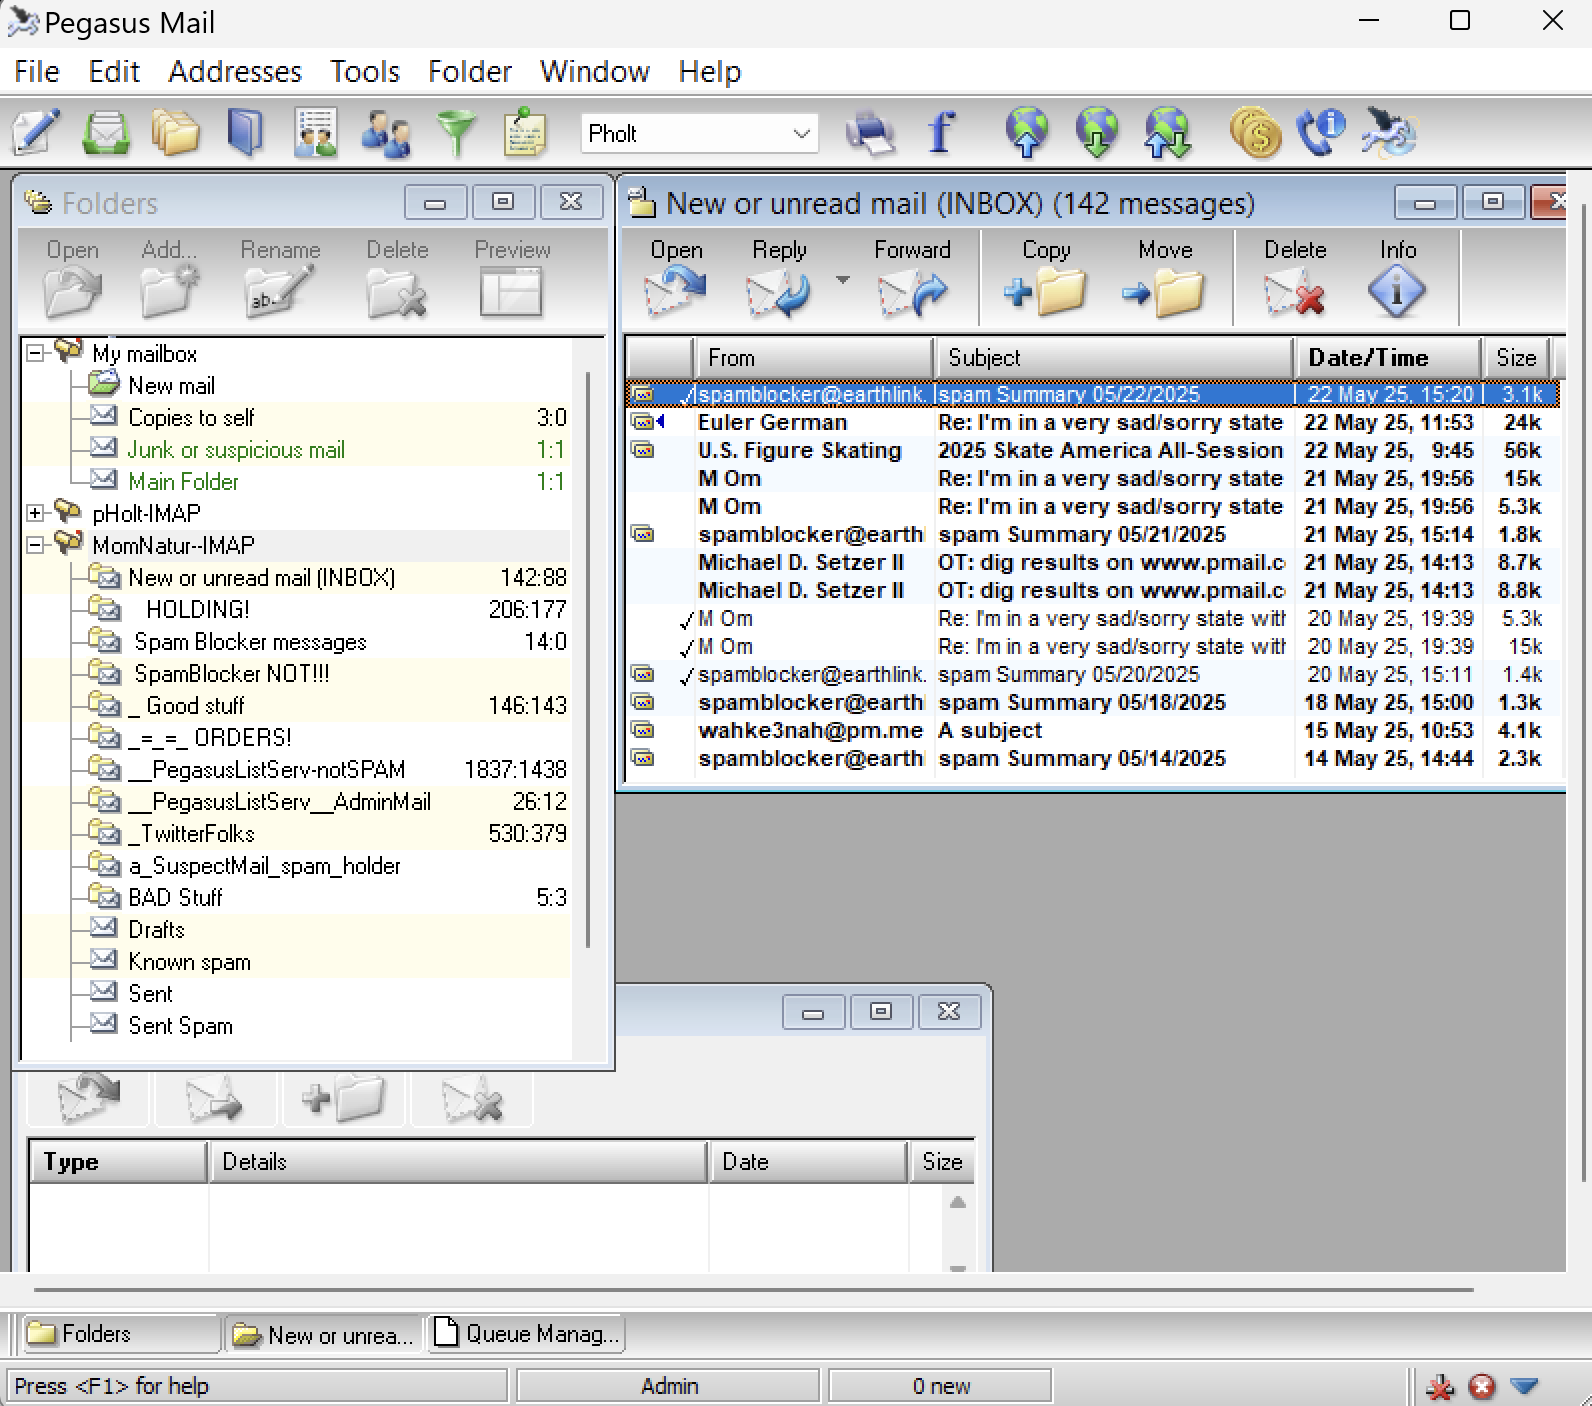This screenshot has width=1592, height=1406.
Task: Collapse the MomNatur--IMAP tree node
Action: pyautogui.click(x=36, y=545)
